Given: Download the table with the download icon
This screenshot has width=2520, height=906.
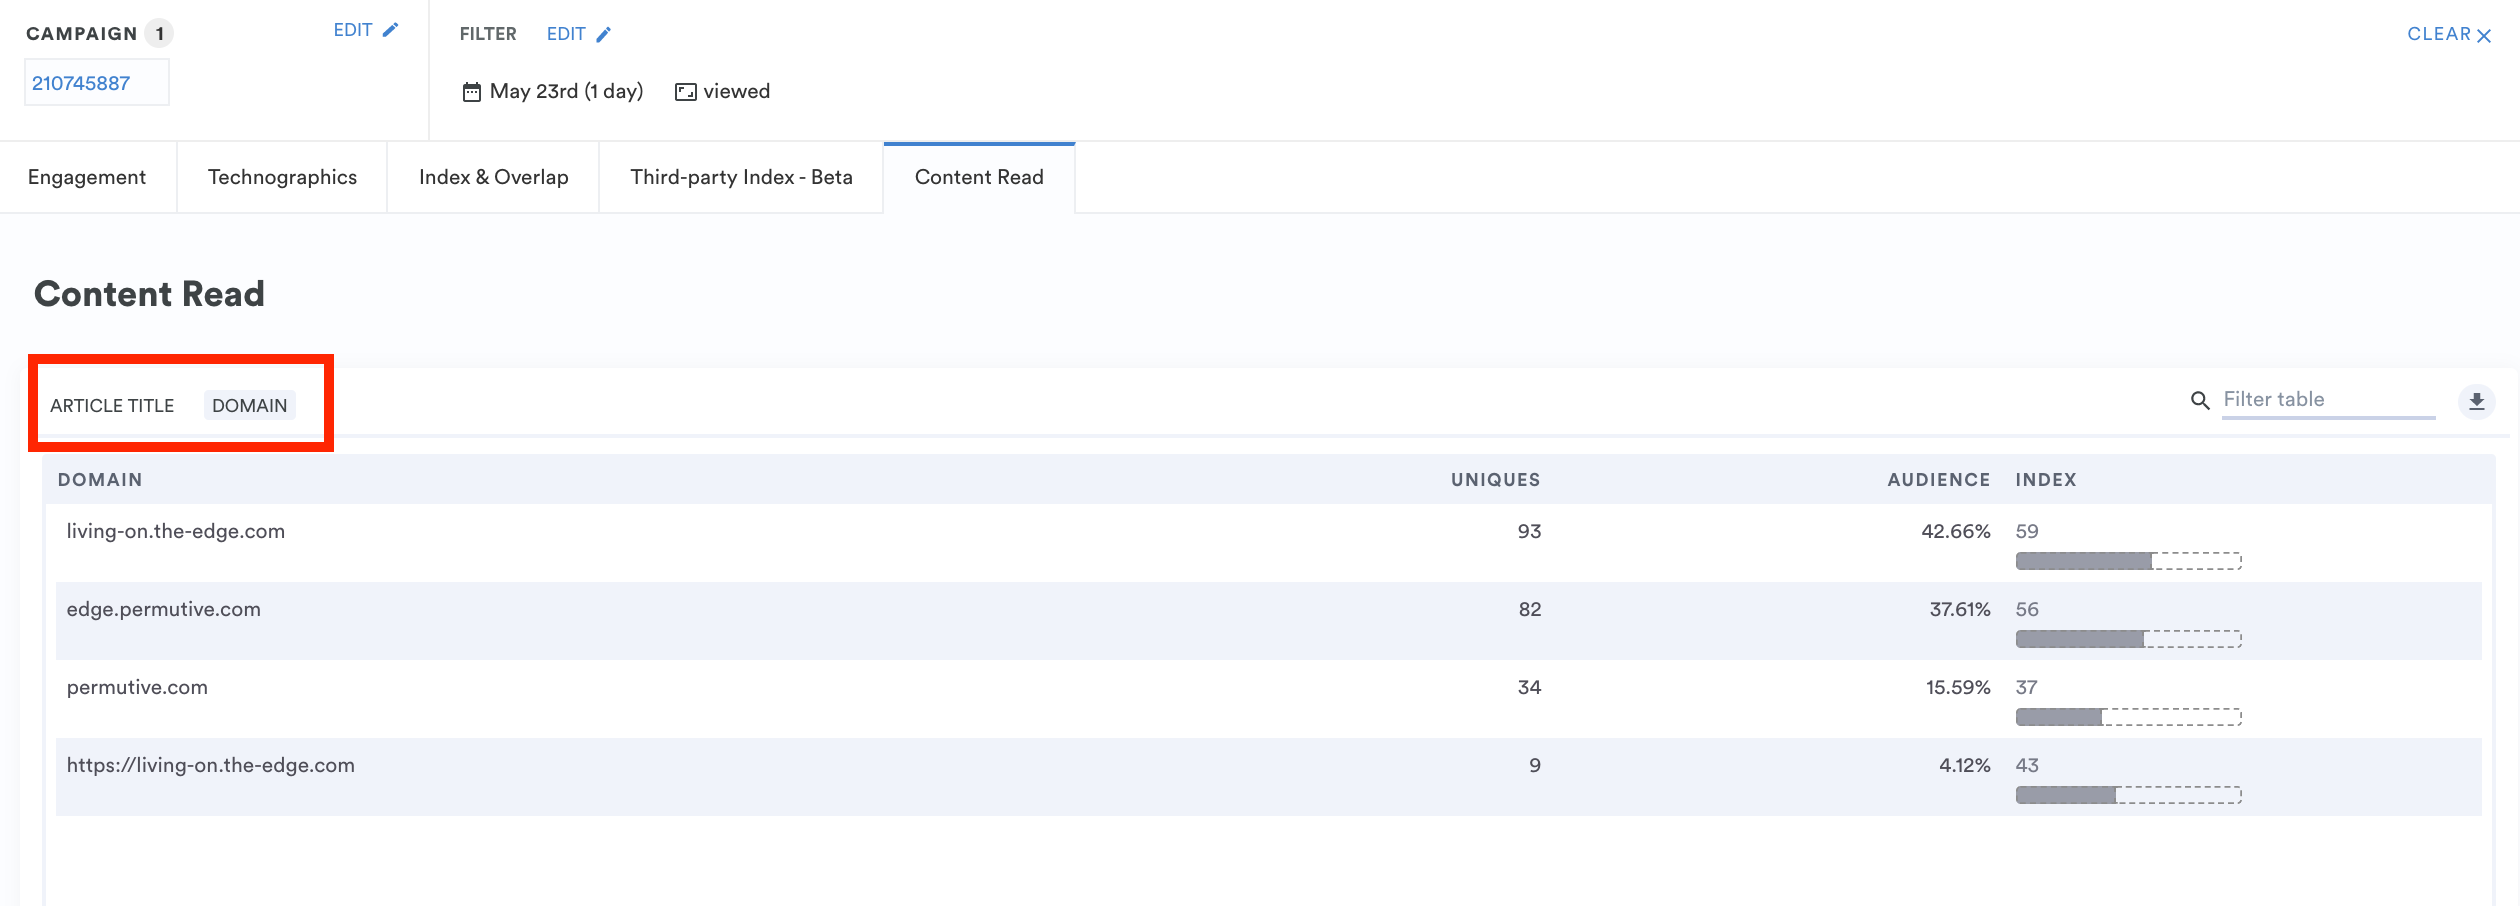Looking at the screenshot, I should (2477, 401).
